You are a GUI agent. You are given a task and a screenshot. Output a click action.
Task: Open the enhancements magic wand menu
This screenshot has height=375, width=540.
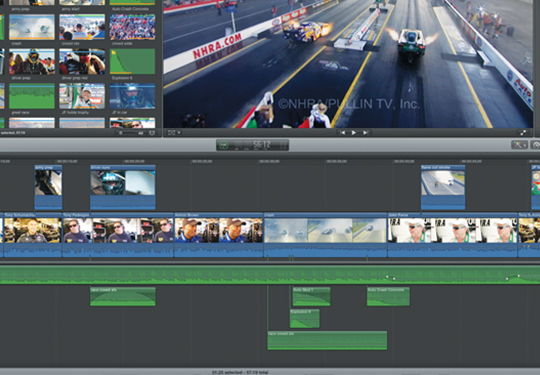click(x=519, y=145)
